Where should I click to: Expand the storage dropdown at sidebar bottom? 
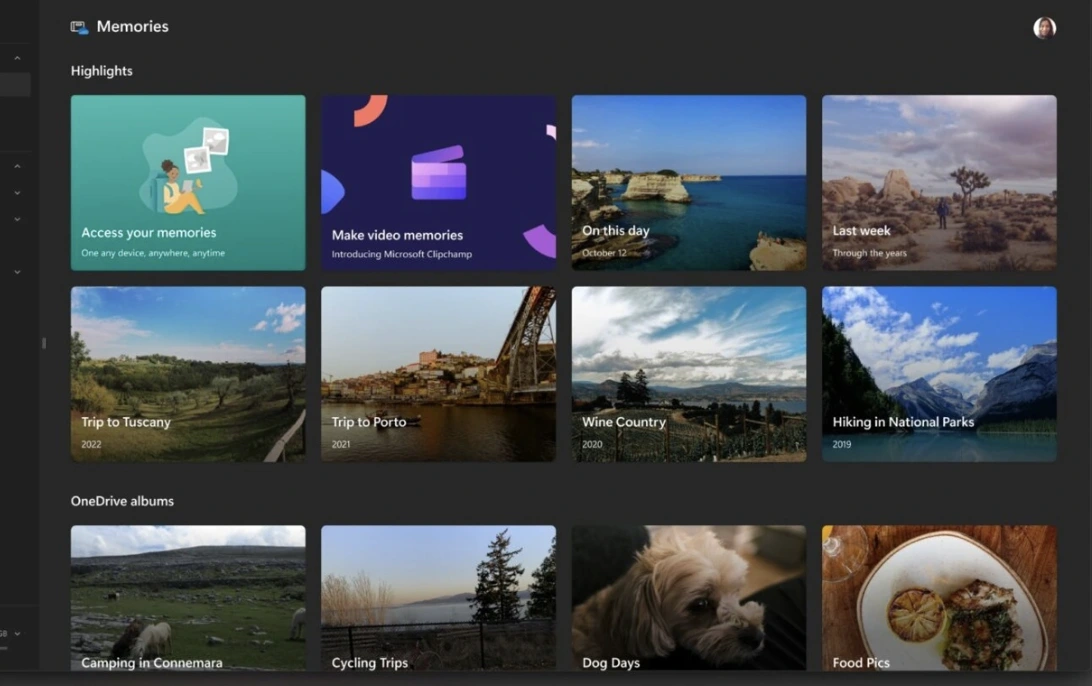point(17,633)
